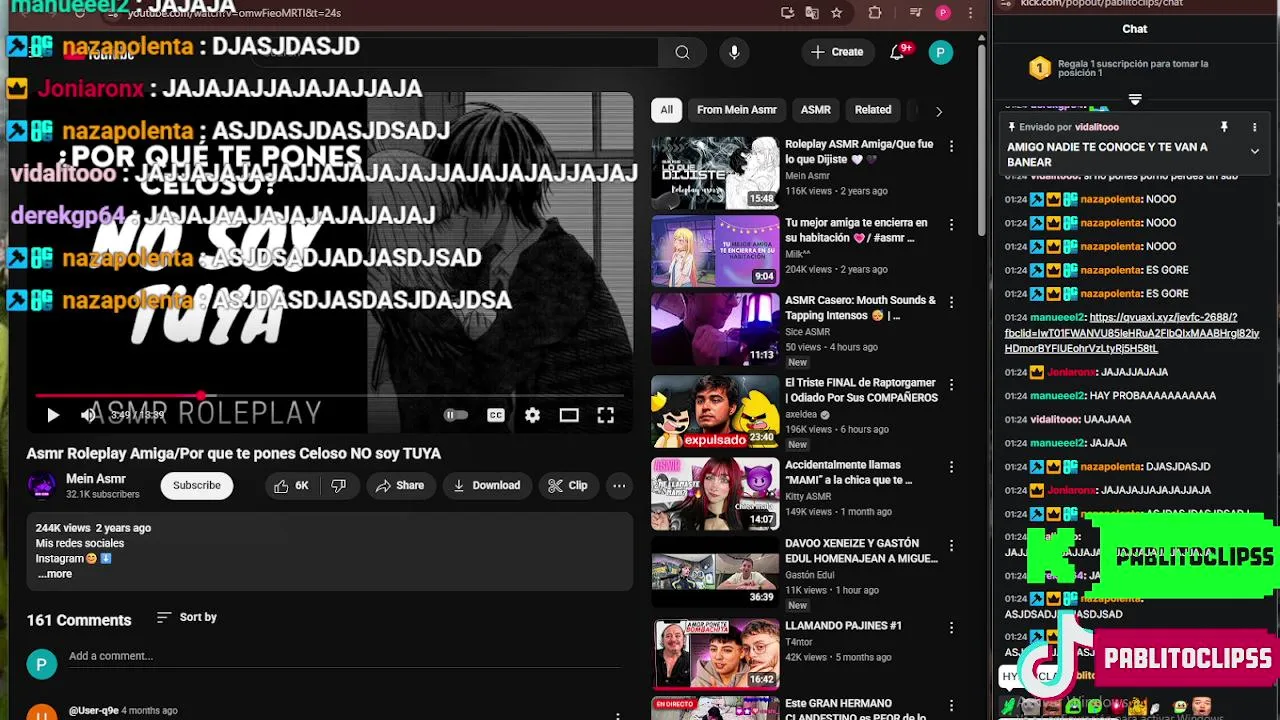Mute the video player volume
Screen dimensions: 1280x720
88,415
